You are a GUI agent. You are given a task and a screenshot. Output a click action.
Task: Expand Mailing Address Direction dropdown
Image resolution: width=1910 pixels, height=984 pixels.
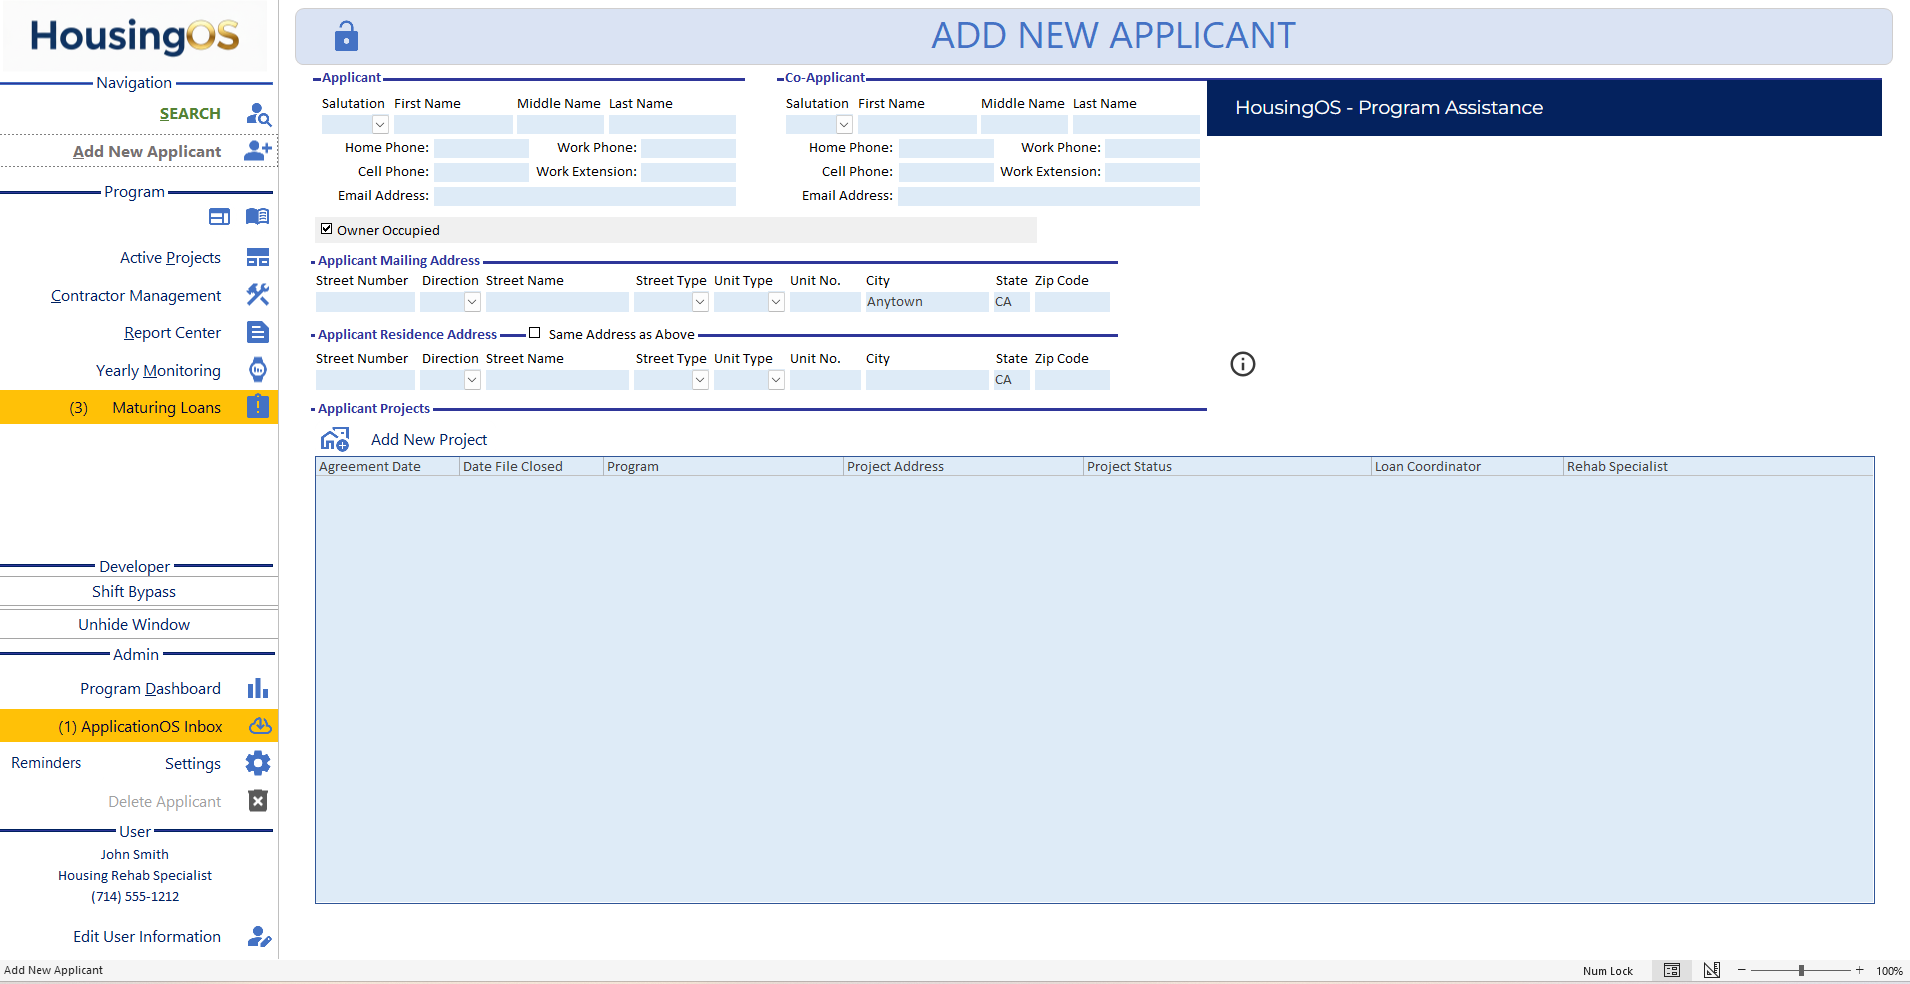click(472, 302)
